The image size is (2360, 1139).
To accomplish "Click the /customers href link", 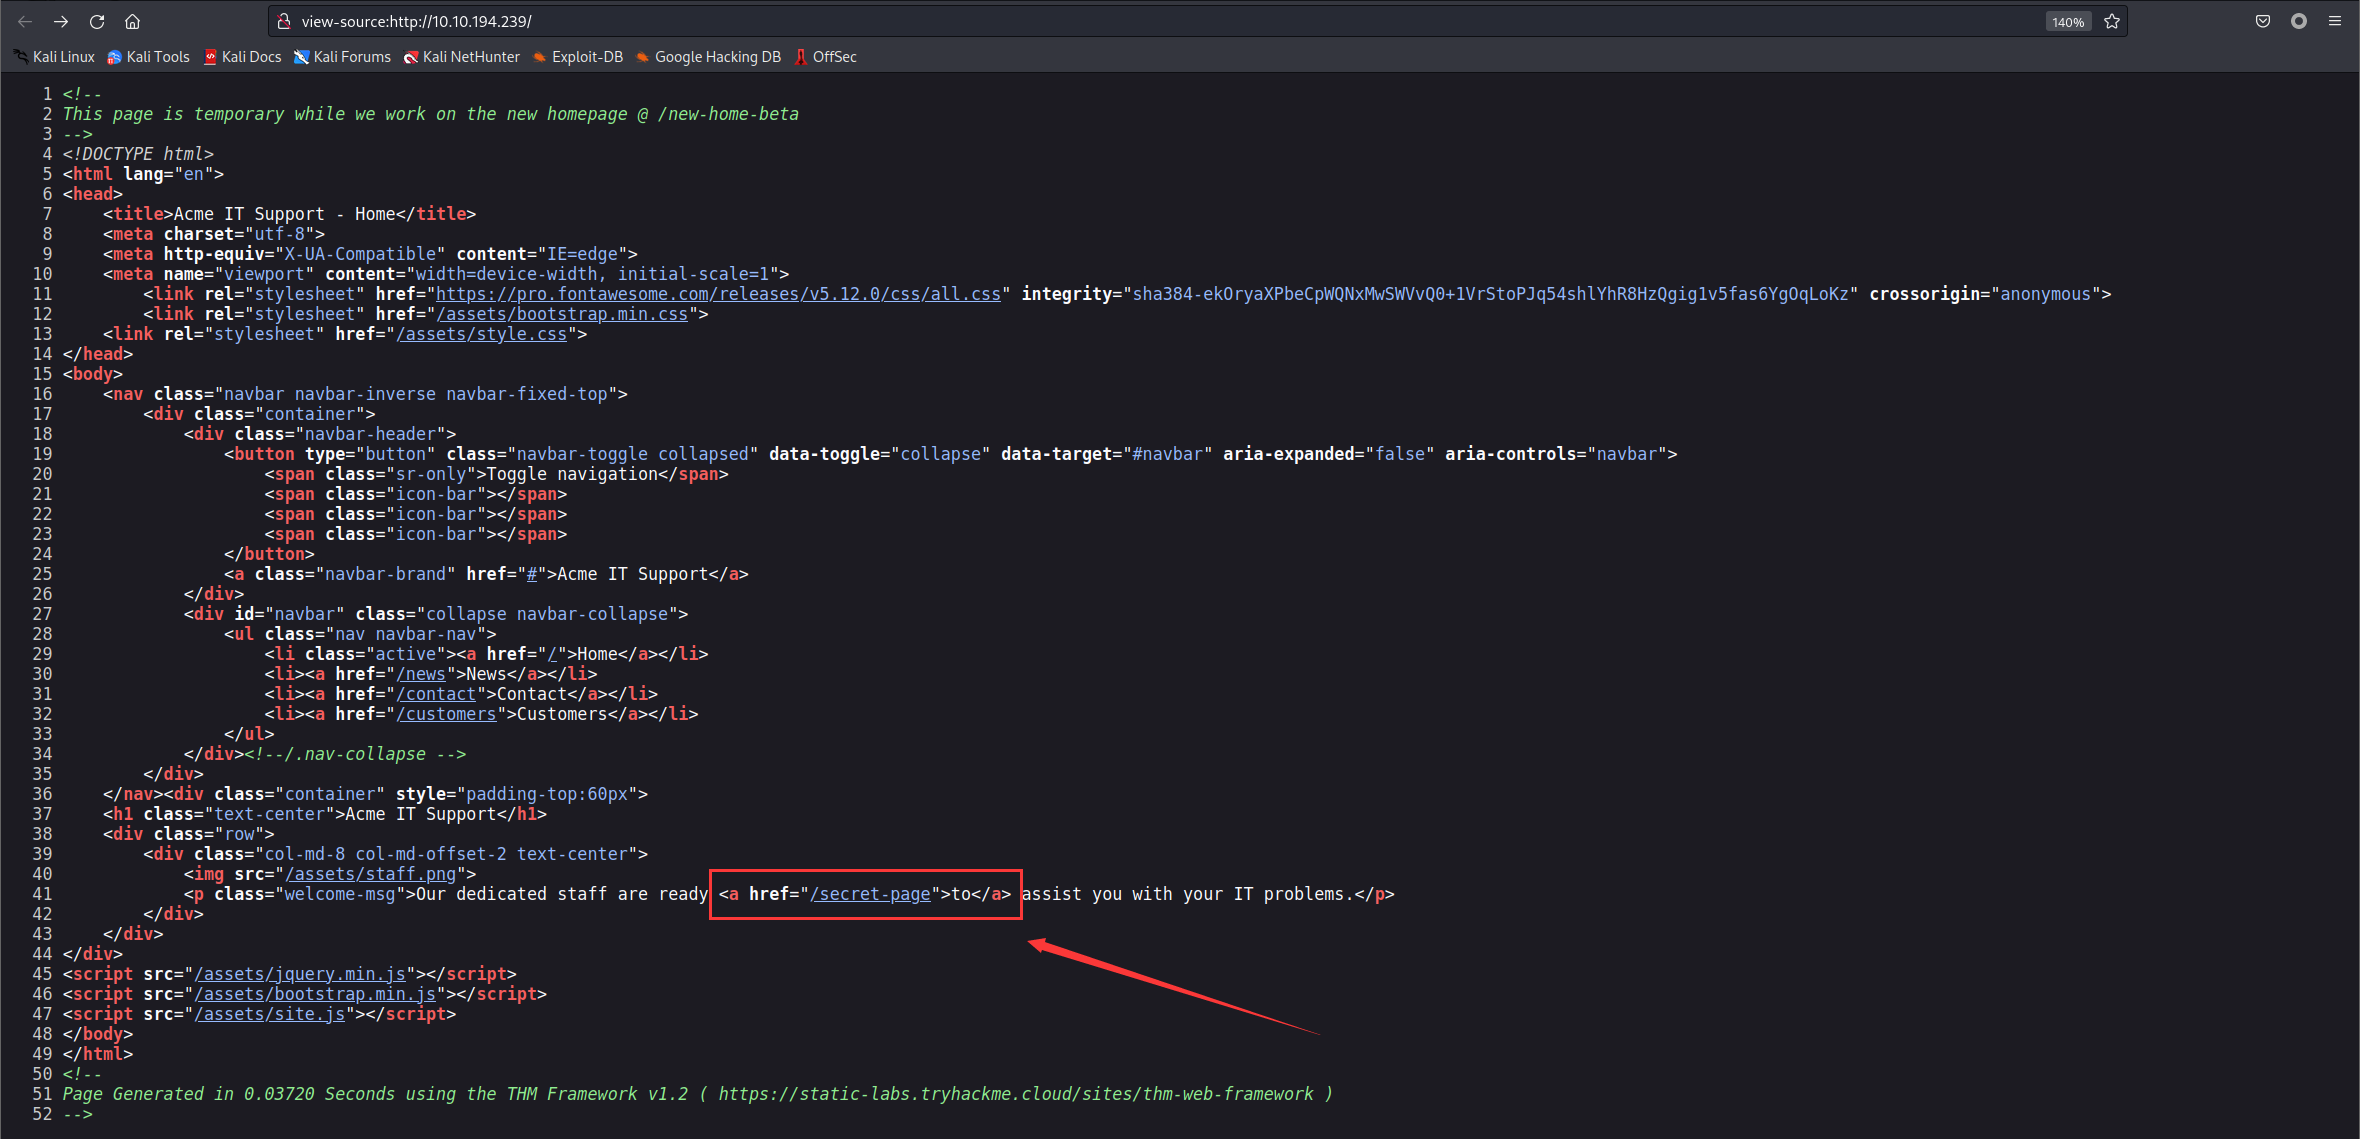I will pyautogui.click(x=446, y=714).
